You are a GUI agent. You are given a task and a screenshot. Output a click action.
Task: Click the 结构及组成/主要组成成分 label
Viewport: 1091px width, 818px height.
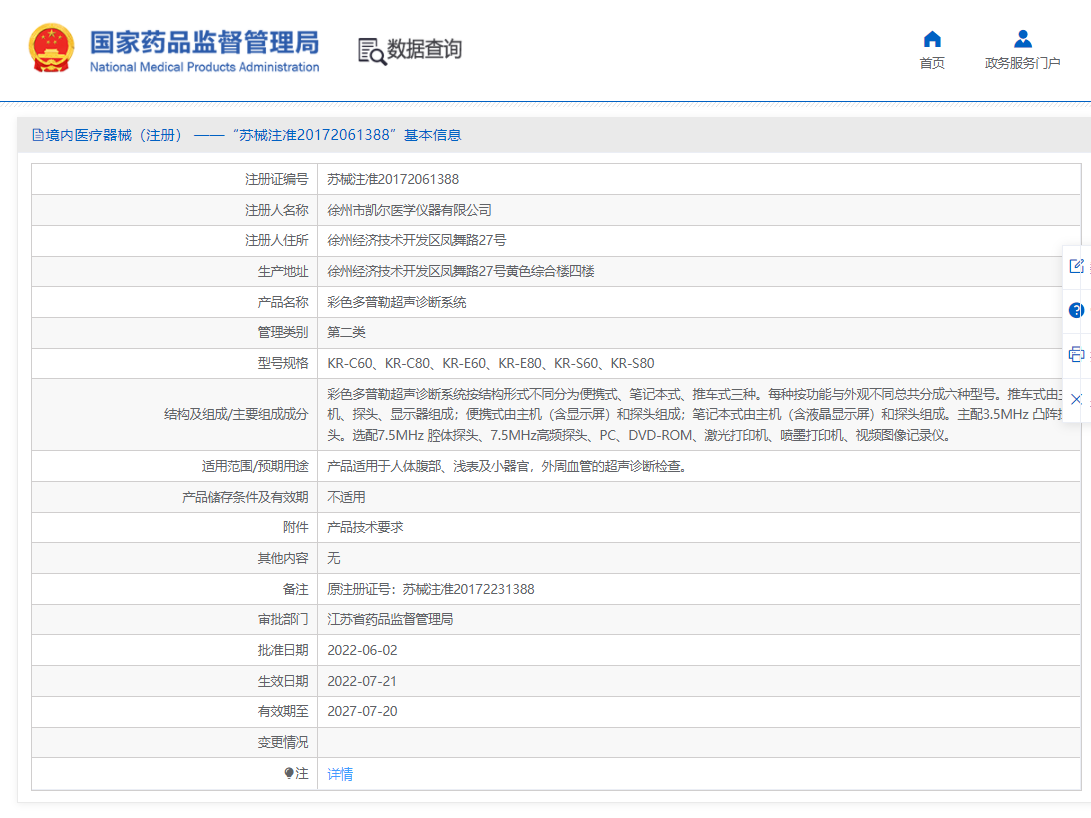point(236,415)
